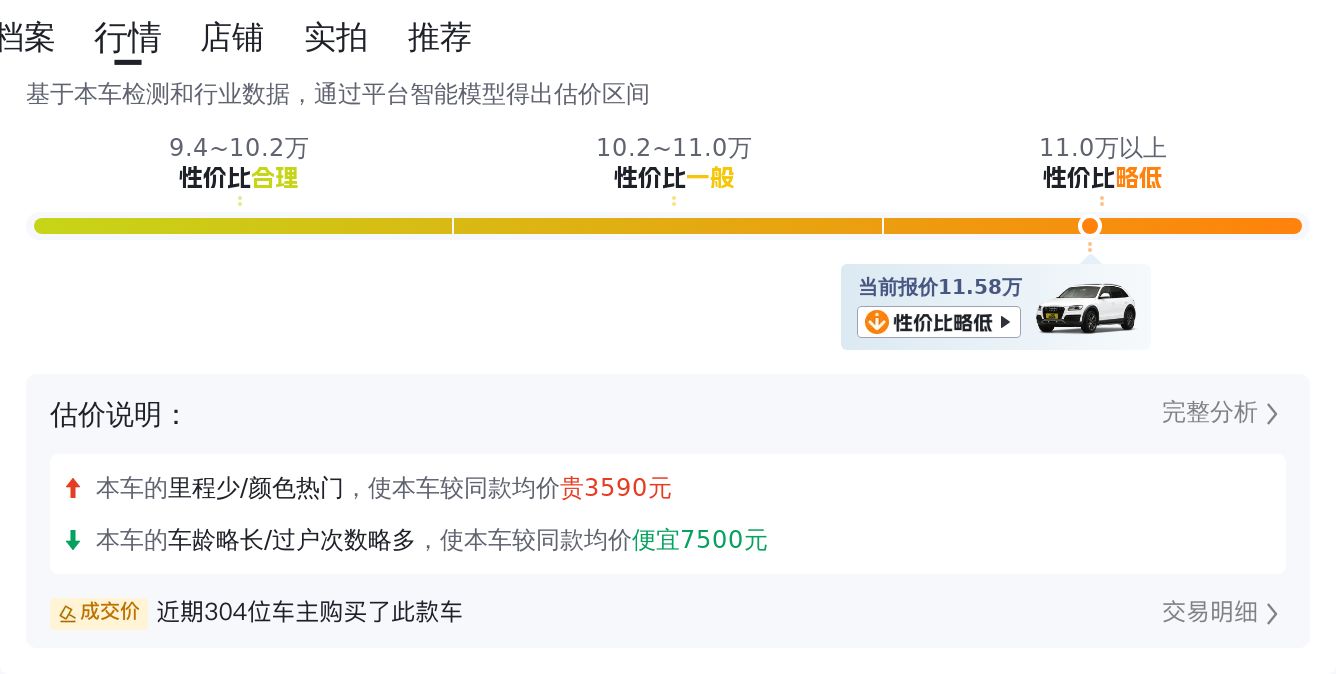Select the 10.2~11.0万 性价比一般 range label
Screen dimensions: 1336x674
coord(674,163)
